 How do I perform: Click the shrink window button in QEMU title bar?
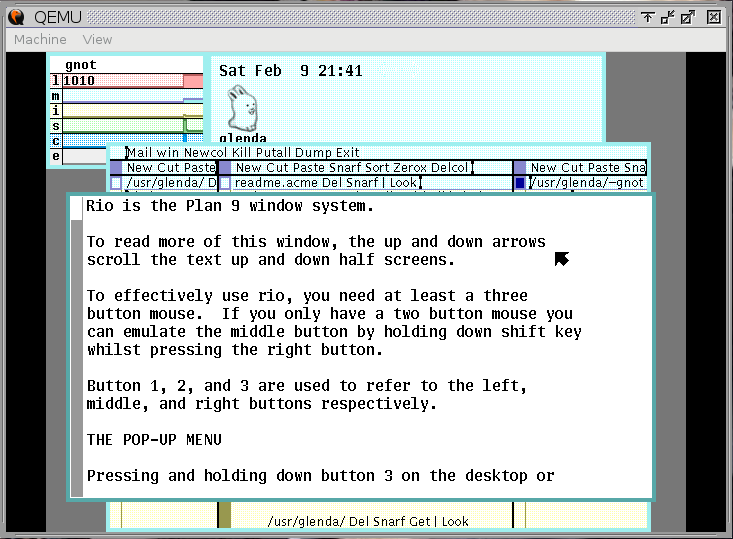click(668, 18)
